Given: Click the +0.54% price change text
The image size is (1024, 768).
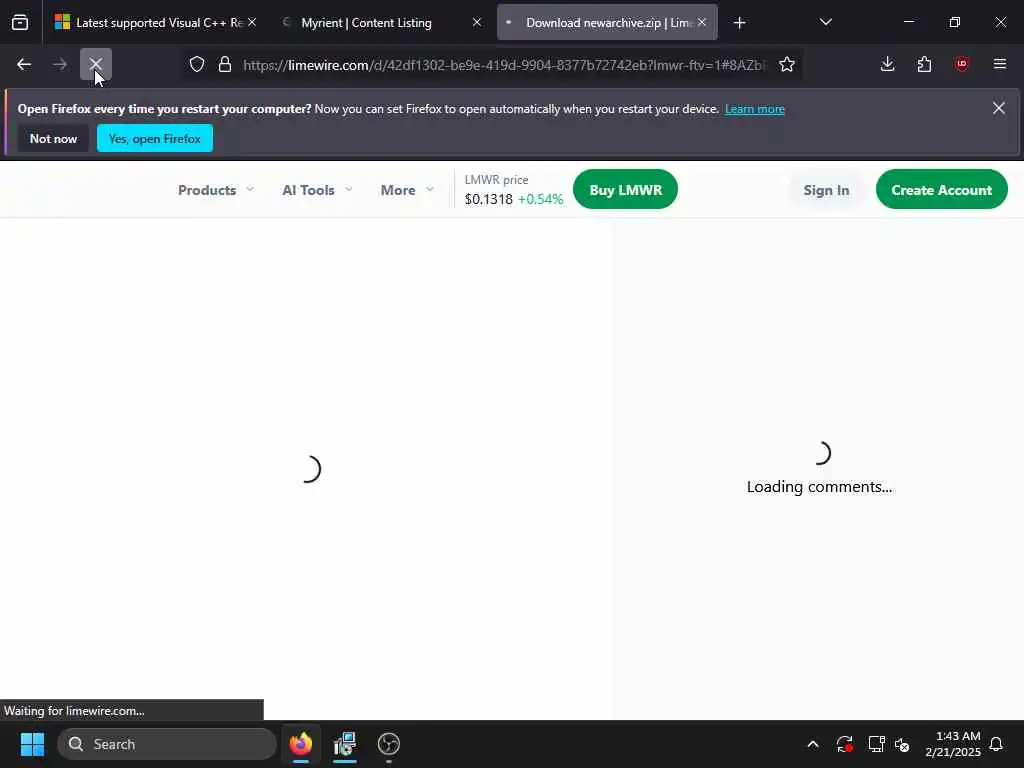Looking at the screenshot, I should 540,199.
